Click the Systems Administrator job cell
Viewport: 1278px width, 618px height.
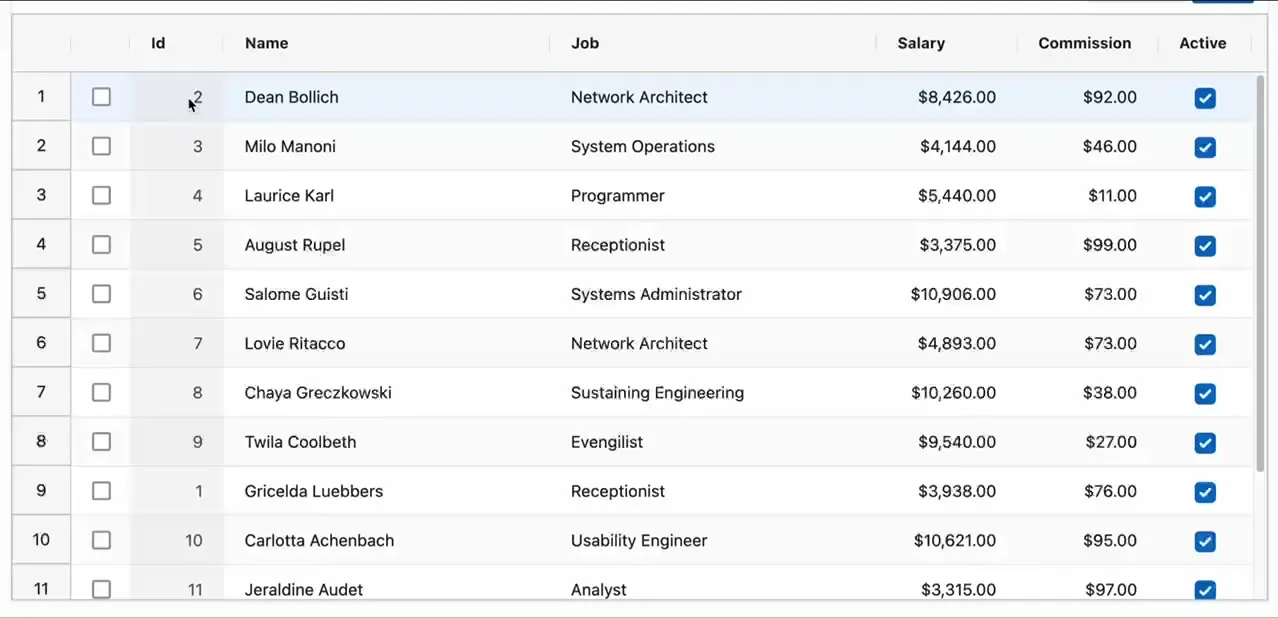[x=656, y=294]
